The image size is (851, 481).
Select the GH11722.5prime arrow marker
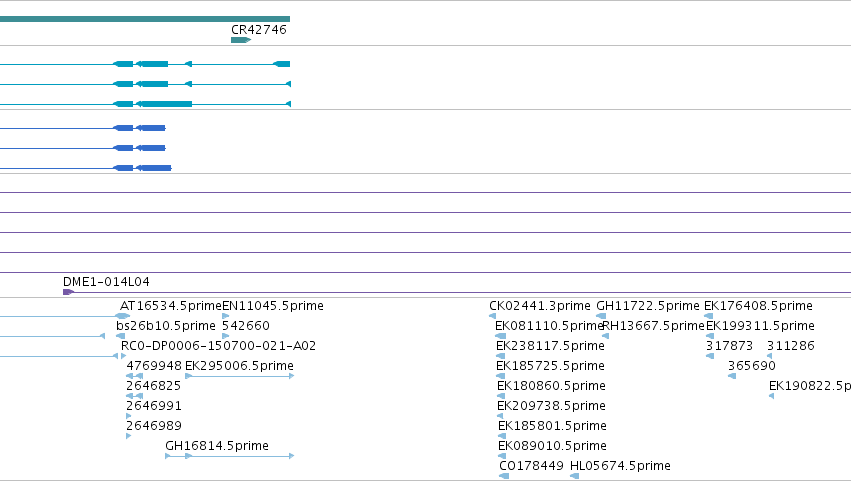pyautogui.click(x=601, y=316)
